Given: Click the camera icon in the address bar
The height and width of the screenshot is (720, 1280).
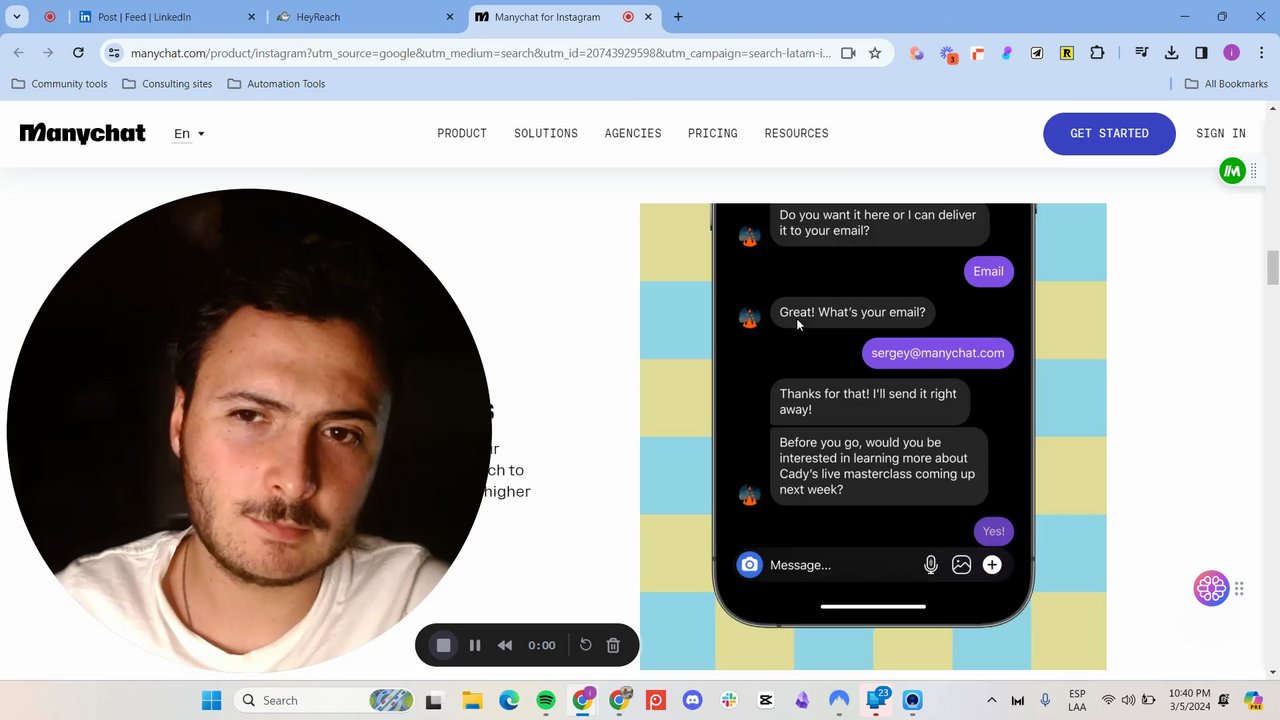Looking at the screenshot, I should pyautogui.click(x=848, y=53).
